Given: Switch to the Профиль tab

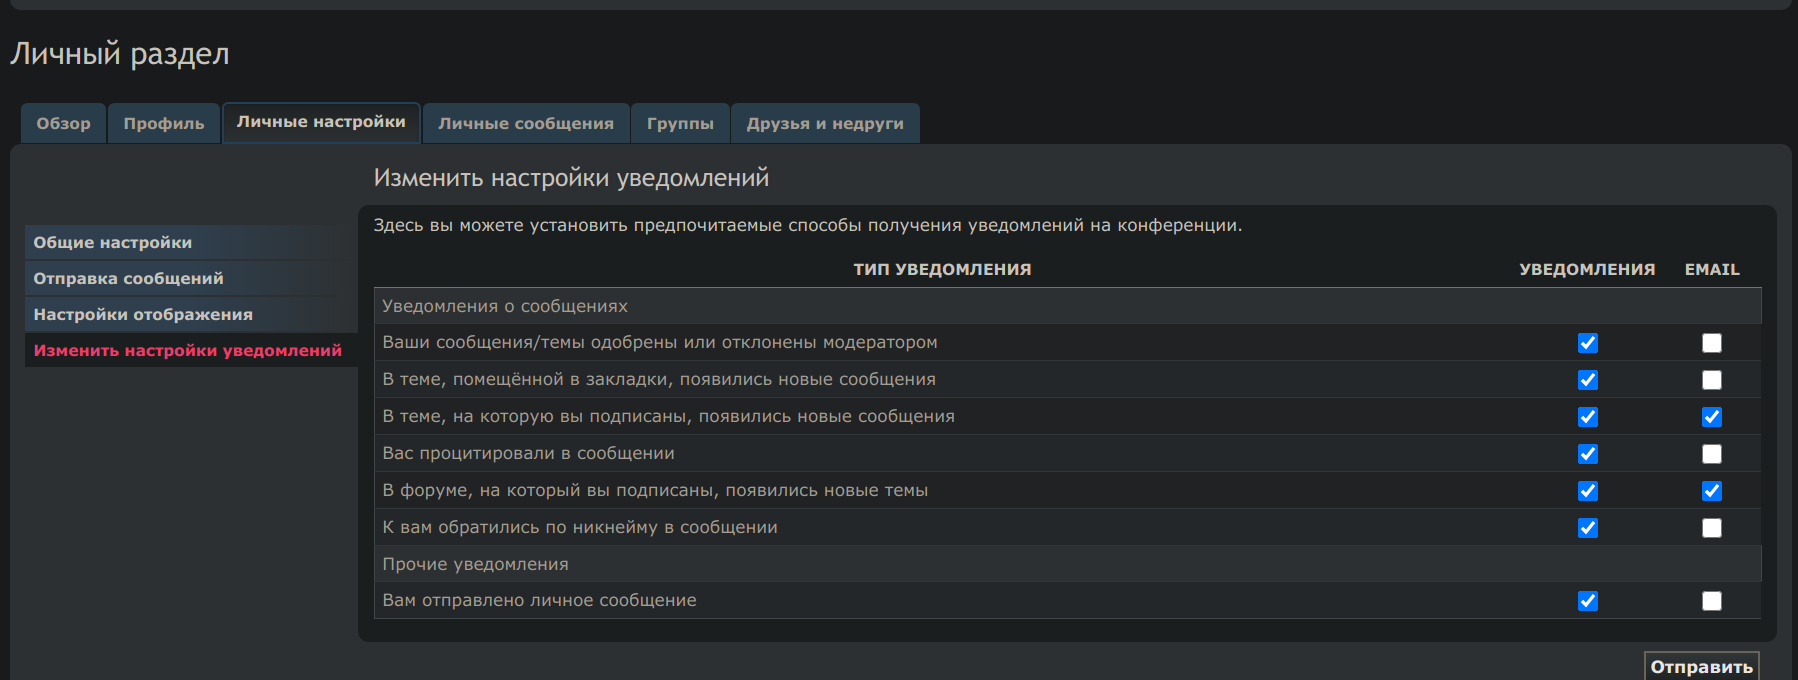Looking at the screenshot, I should point(164,124).
